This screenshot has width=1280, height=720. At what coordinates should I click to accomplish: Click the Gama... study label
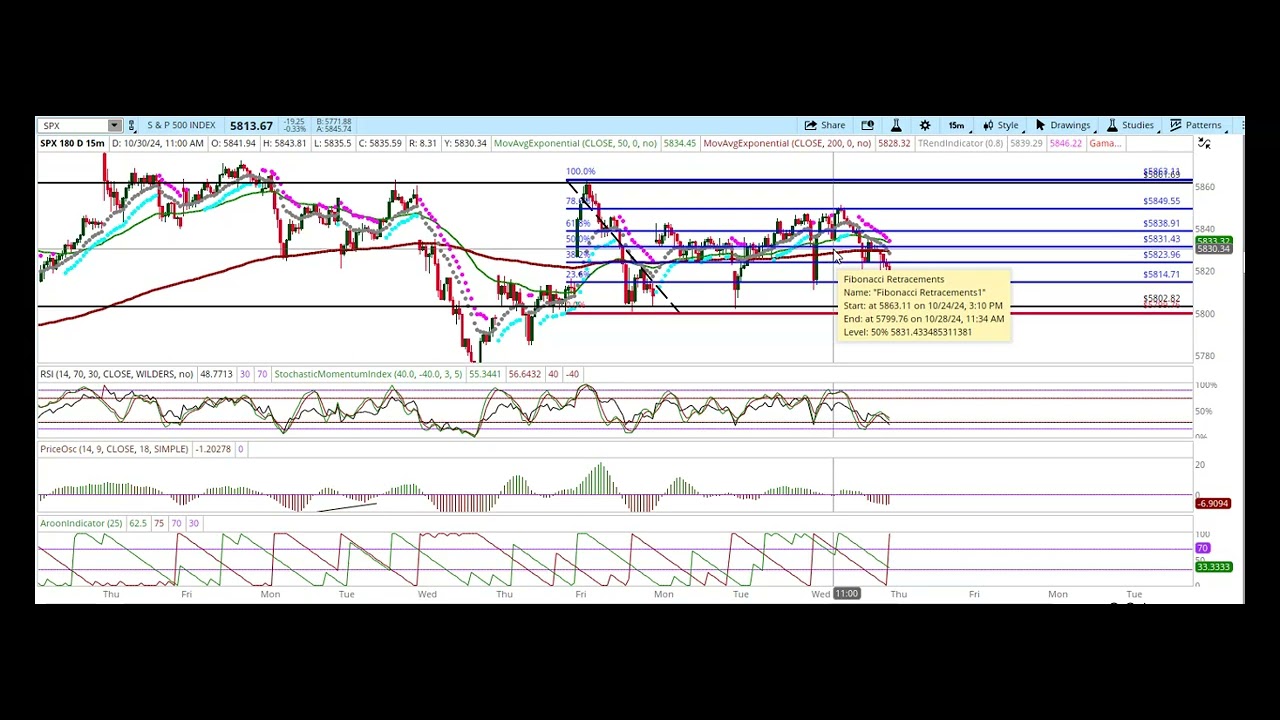[1105, 144]
